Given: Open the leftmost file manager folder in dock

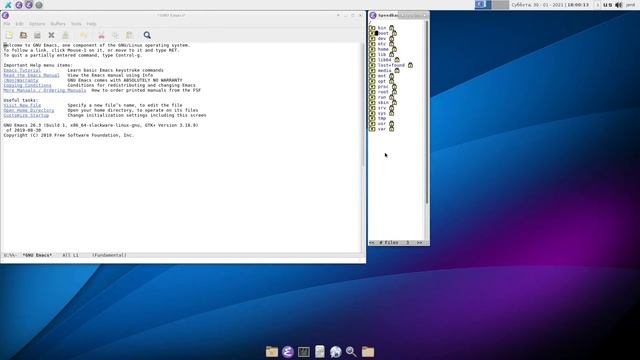Looking at the screenshot, I should 272,351.
